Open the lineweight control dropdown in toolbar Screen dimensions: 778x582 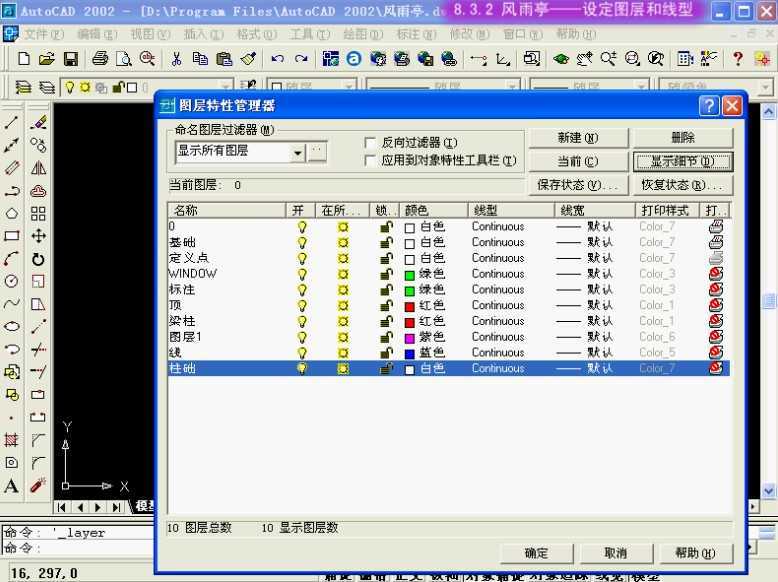coord(642,88)
